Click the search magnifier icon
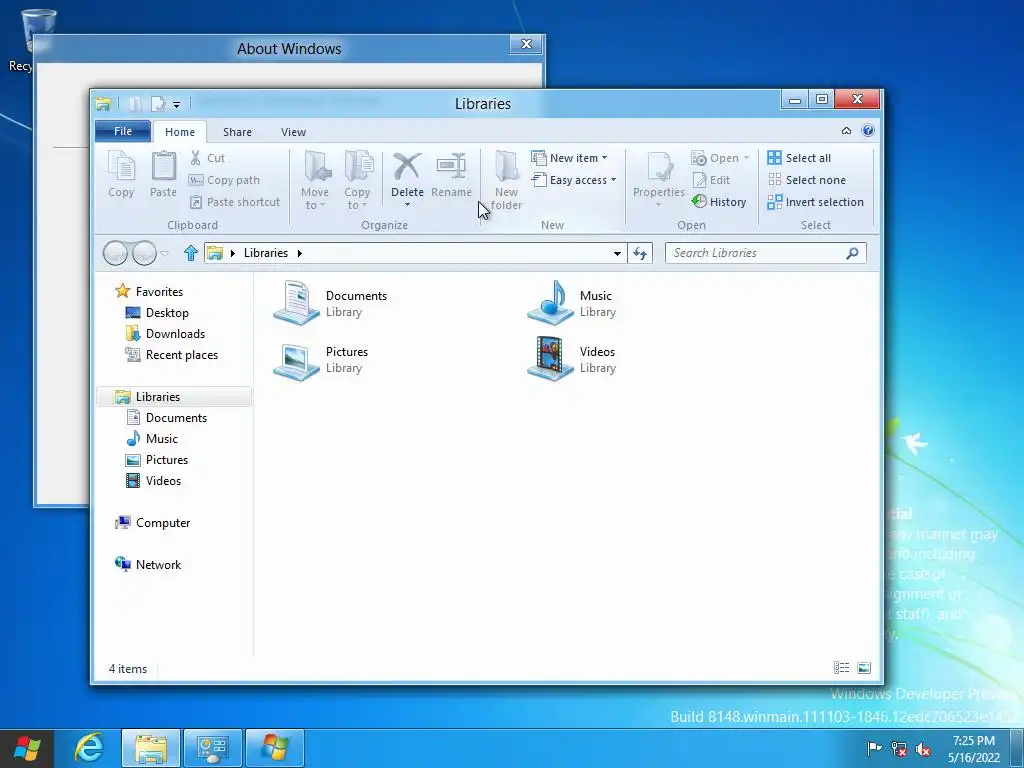 [852, 253]
